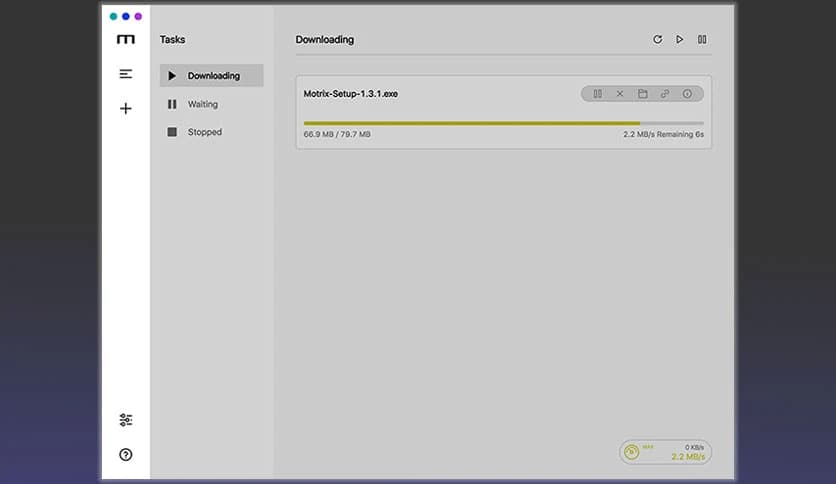The image size is (836, 484).
Task: Click the 2.2 MB/s download speed indicator
Action: 688,457
